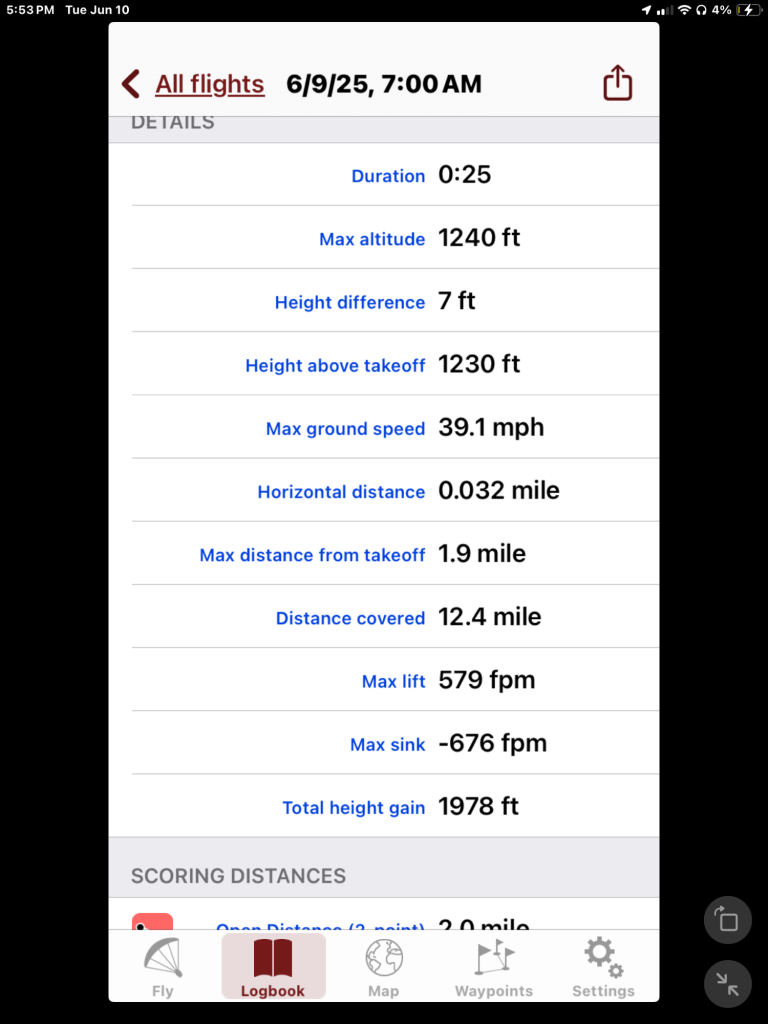The image size is (768, 1024).
Task: Switch to the Waypoints tab label
Action: point(494,991)
